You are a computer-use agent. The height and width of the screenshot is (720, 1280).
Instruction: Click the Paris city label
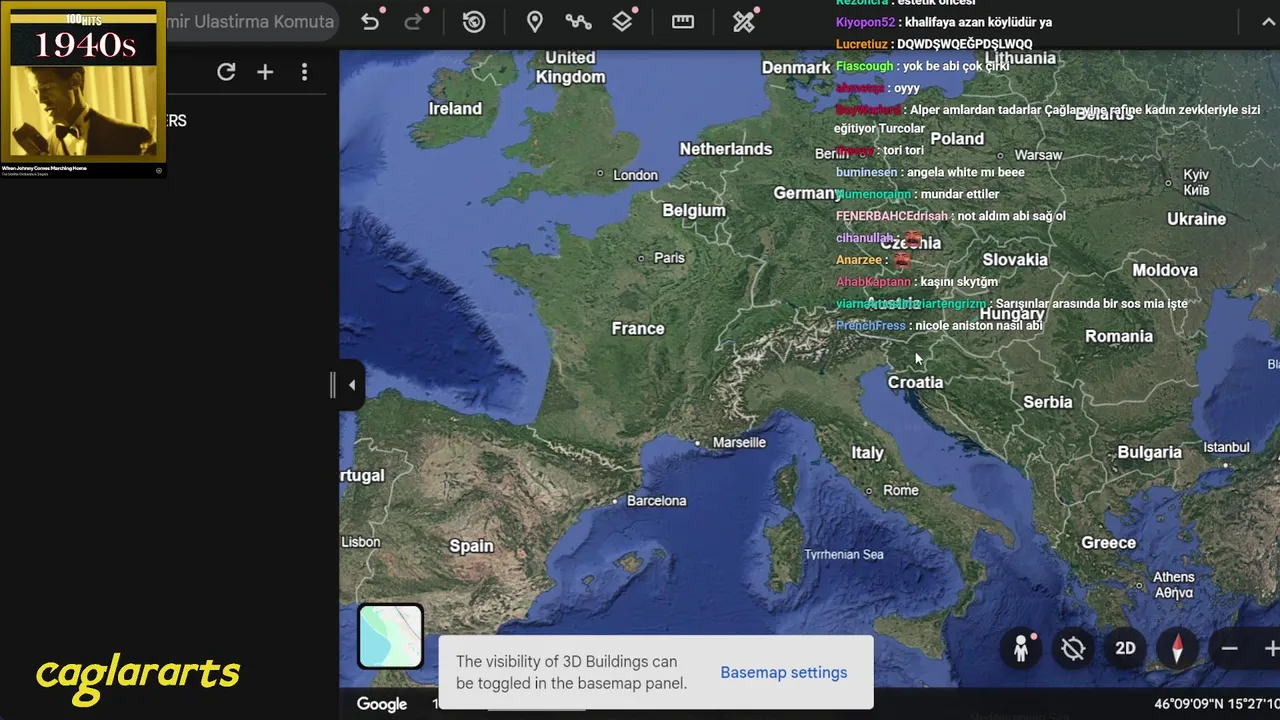669,257
